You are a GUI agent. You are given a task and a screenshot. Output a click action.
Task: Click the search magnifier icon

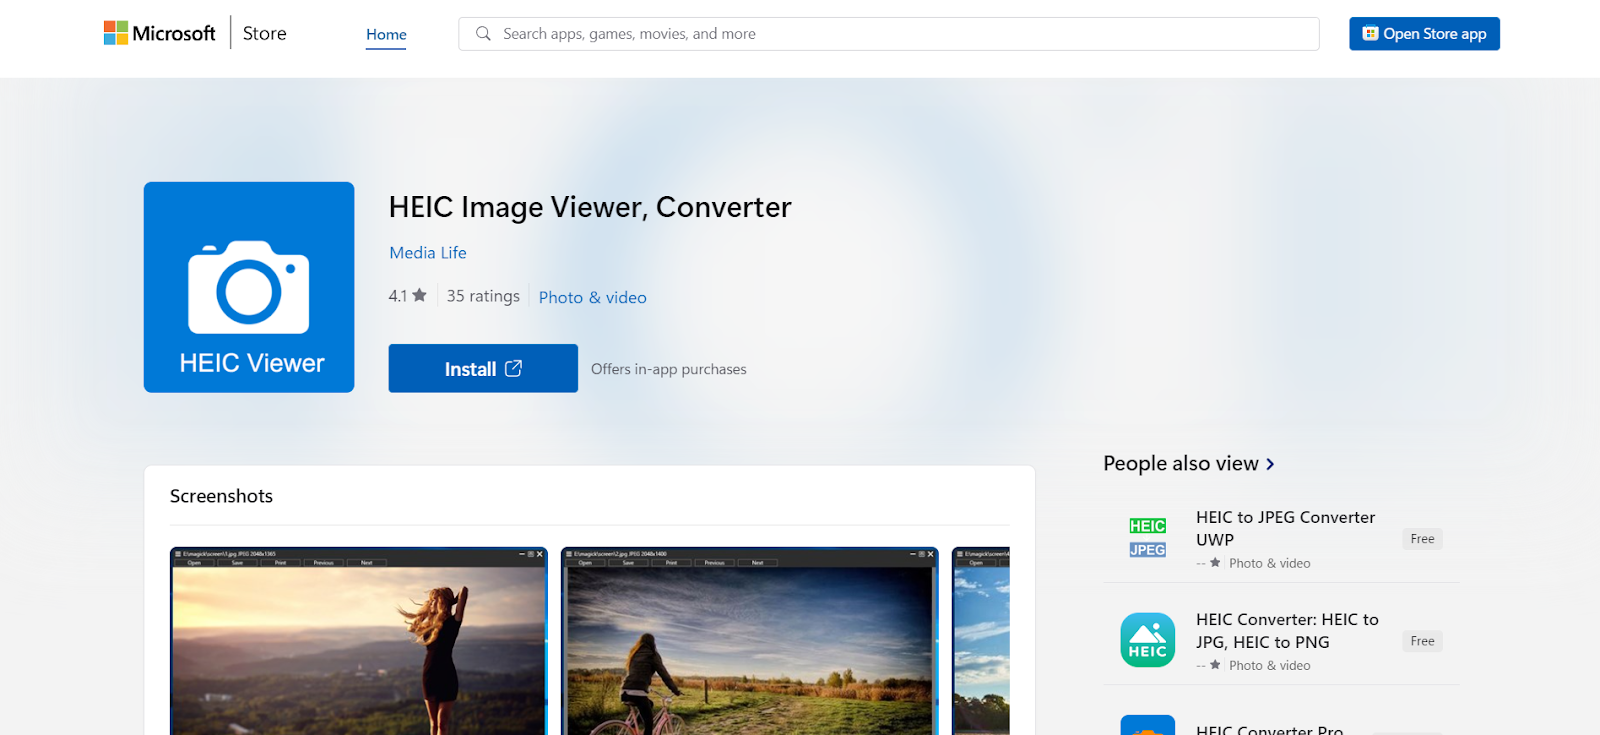coord(483,34)
